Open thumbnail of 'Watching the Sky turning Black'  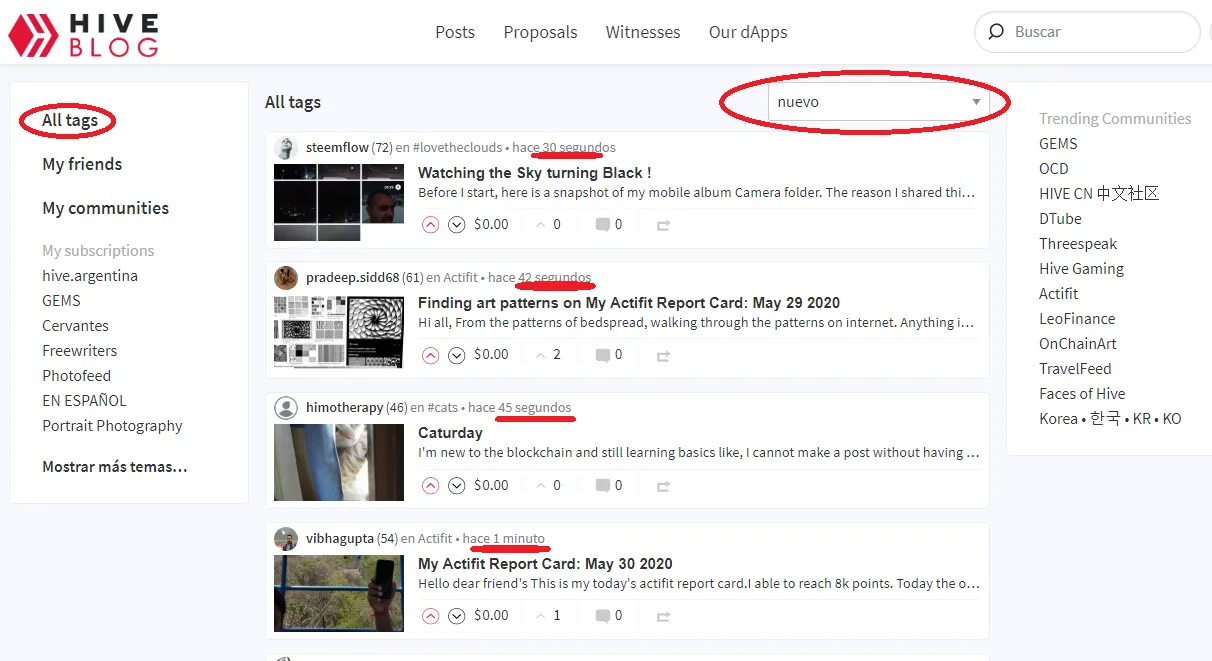click(x=339, y=203)
